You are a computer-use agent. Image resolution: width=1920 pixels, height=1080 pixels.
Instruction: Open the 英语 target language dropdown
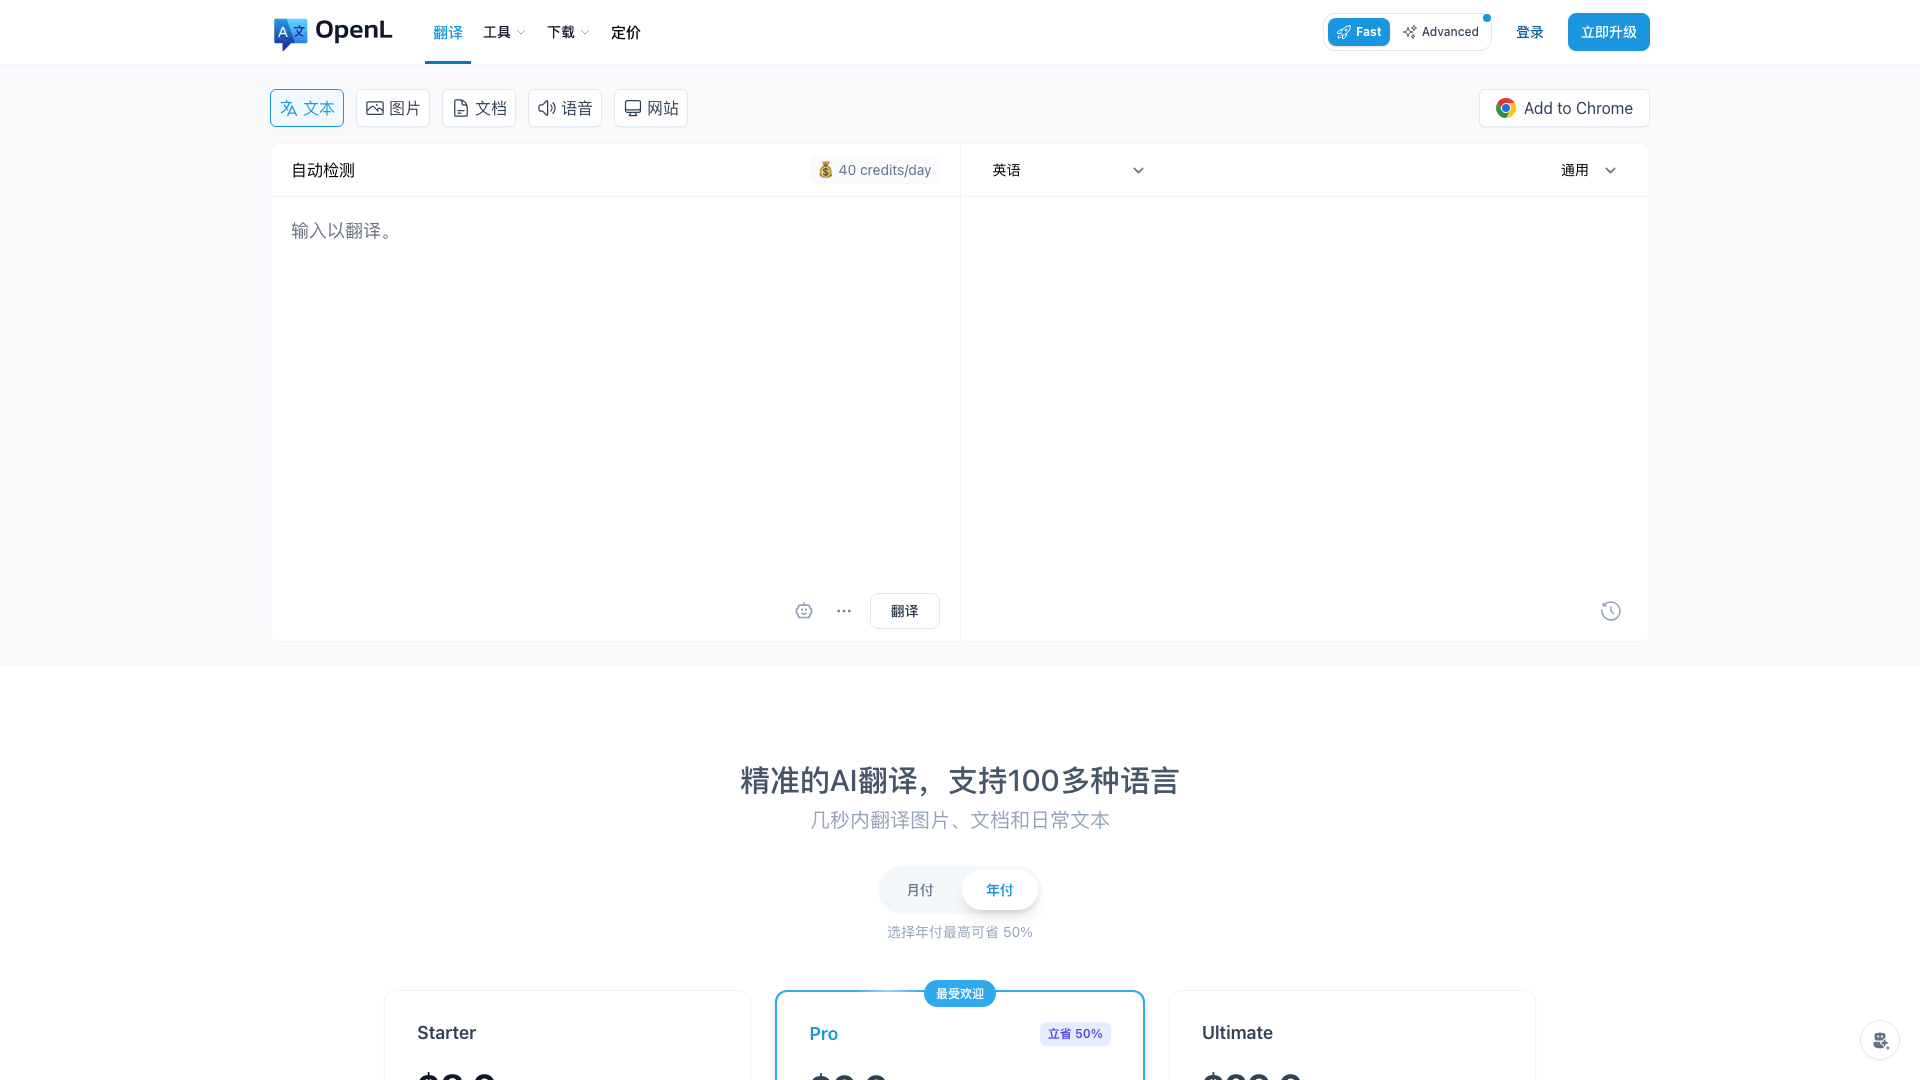pyautogui.click(x=1068, y=170)
